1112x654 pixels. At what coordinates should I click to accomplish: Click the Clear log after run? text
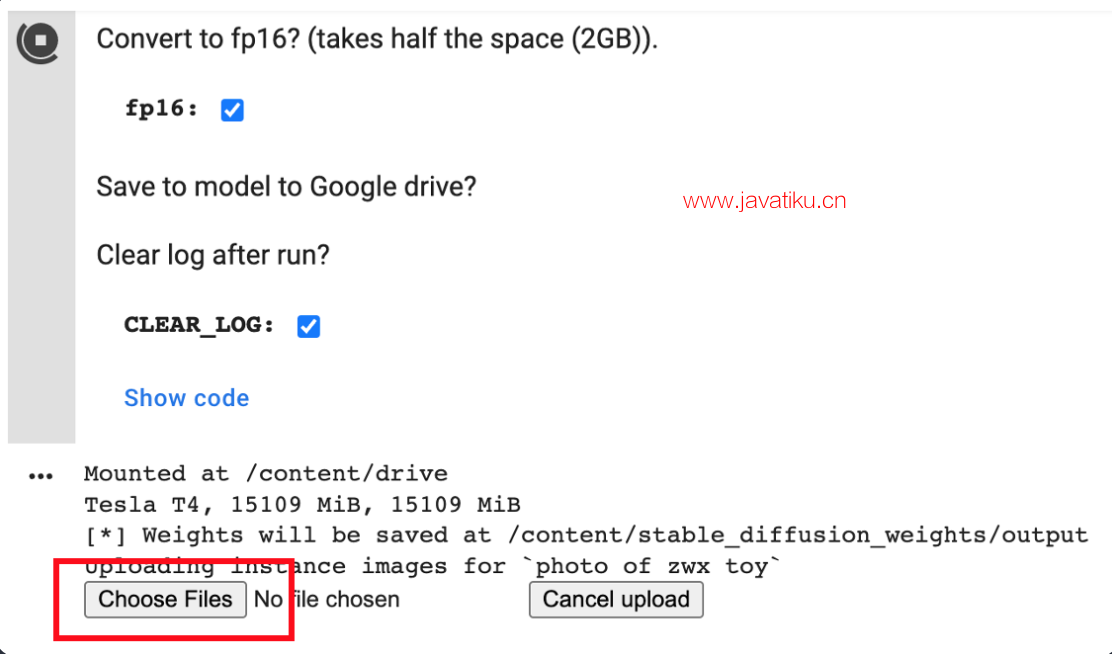(x=213, y=255)
